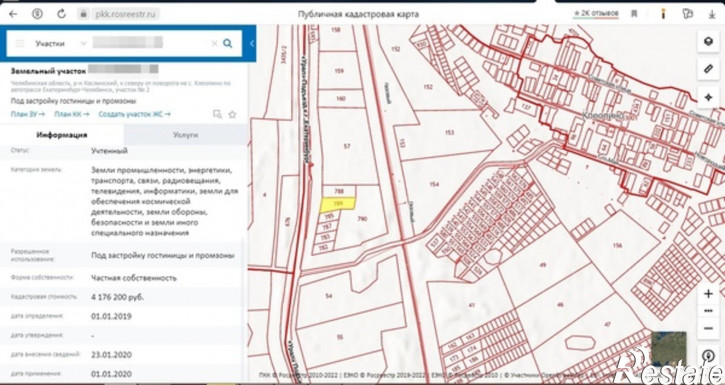Open browser downloads arrow icon

[x=712, y=14]
